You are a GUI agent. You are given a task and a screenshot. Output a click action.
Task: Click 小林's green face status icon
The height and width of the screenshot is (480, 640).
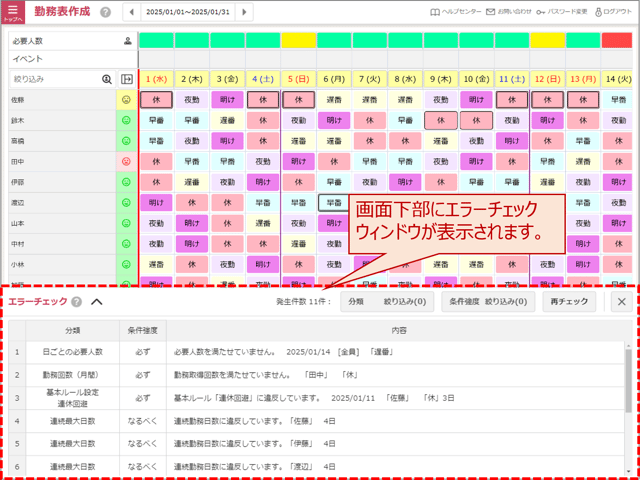pyautogui.click(x=127, y=264)
